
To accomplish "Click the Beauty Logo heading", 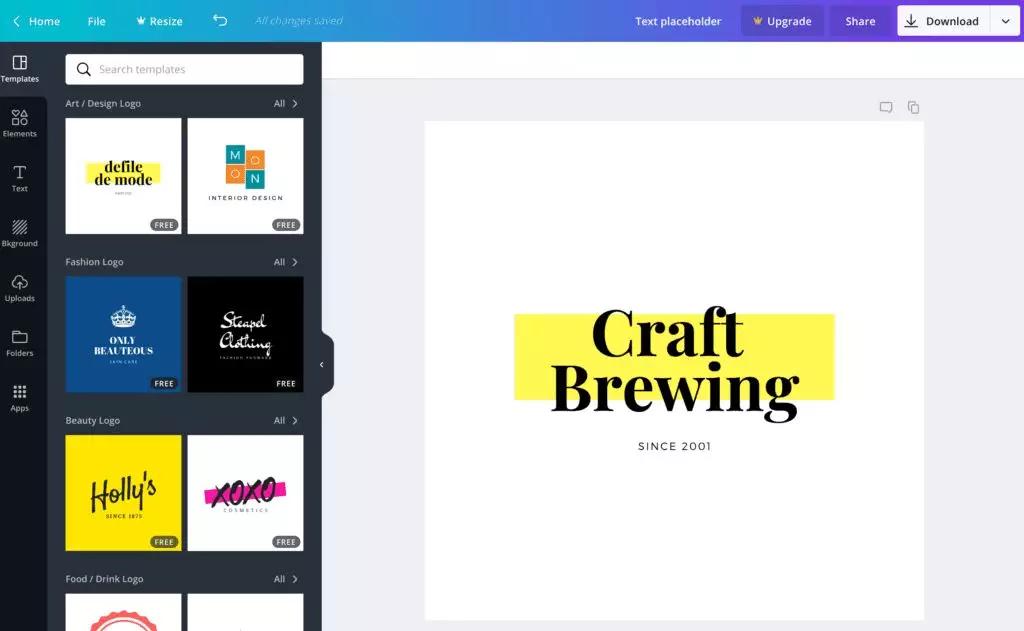I will (x=93, y=421).
